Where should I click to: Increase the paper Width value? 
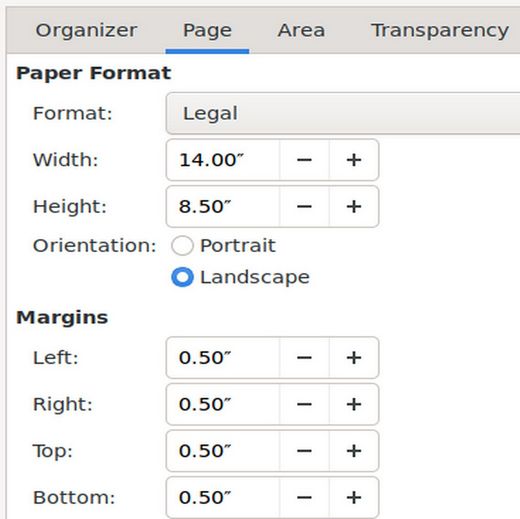click(354, 160)
